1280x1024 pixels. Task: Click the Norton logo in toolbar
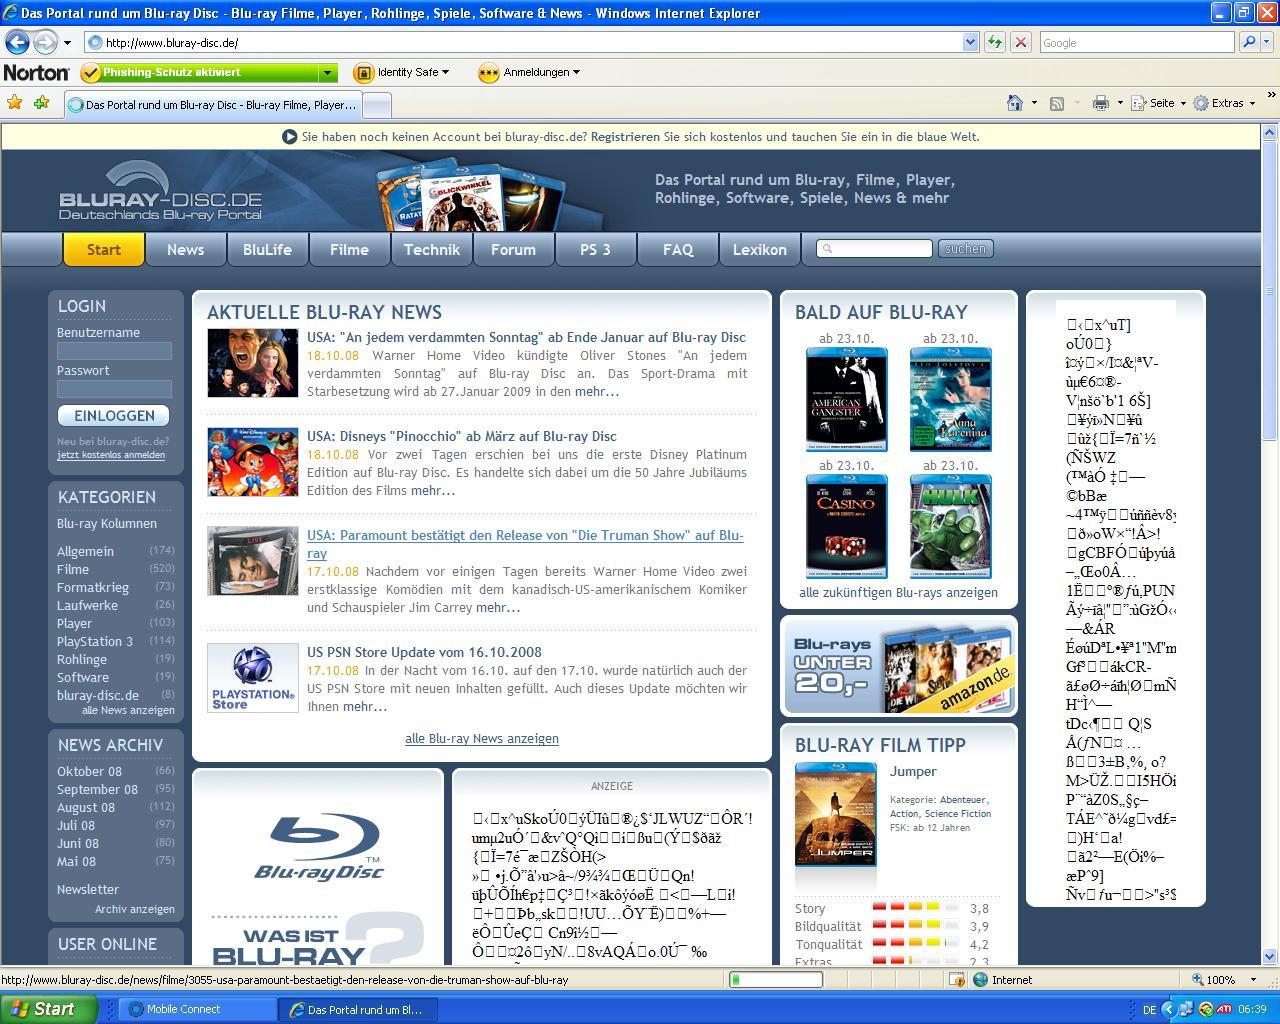(36, 72)
